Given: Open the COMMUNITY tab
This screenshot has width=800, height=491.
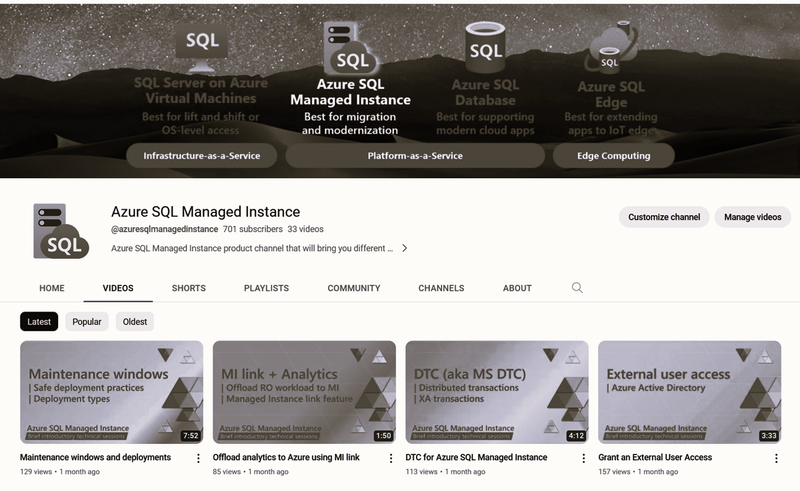Looking at the screenshot, I should click(x=354, y=288).
